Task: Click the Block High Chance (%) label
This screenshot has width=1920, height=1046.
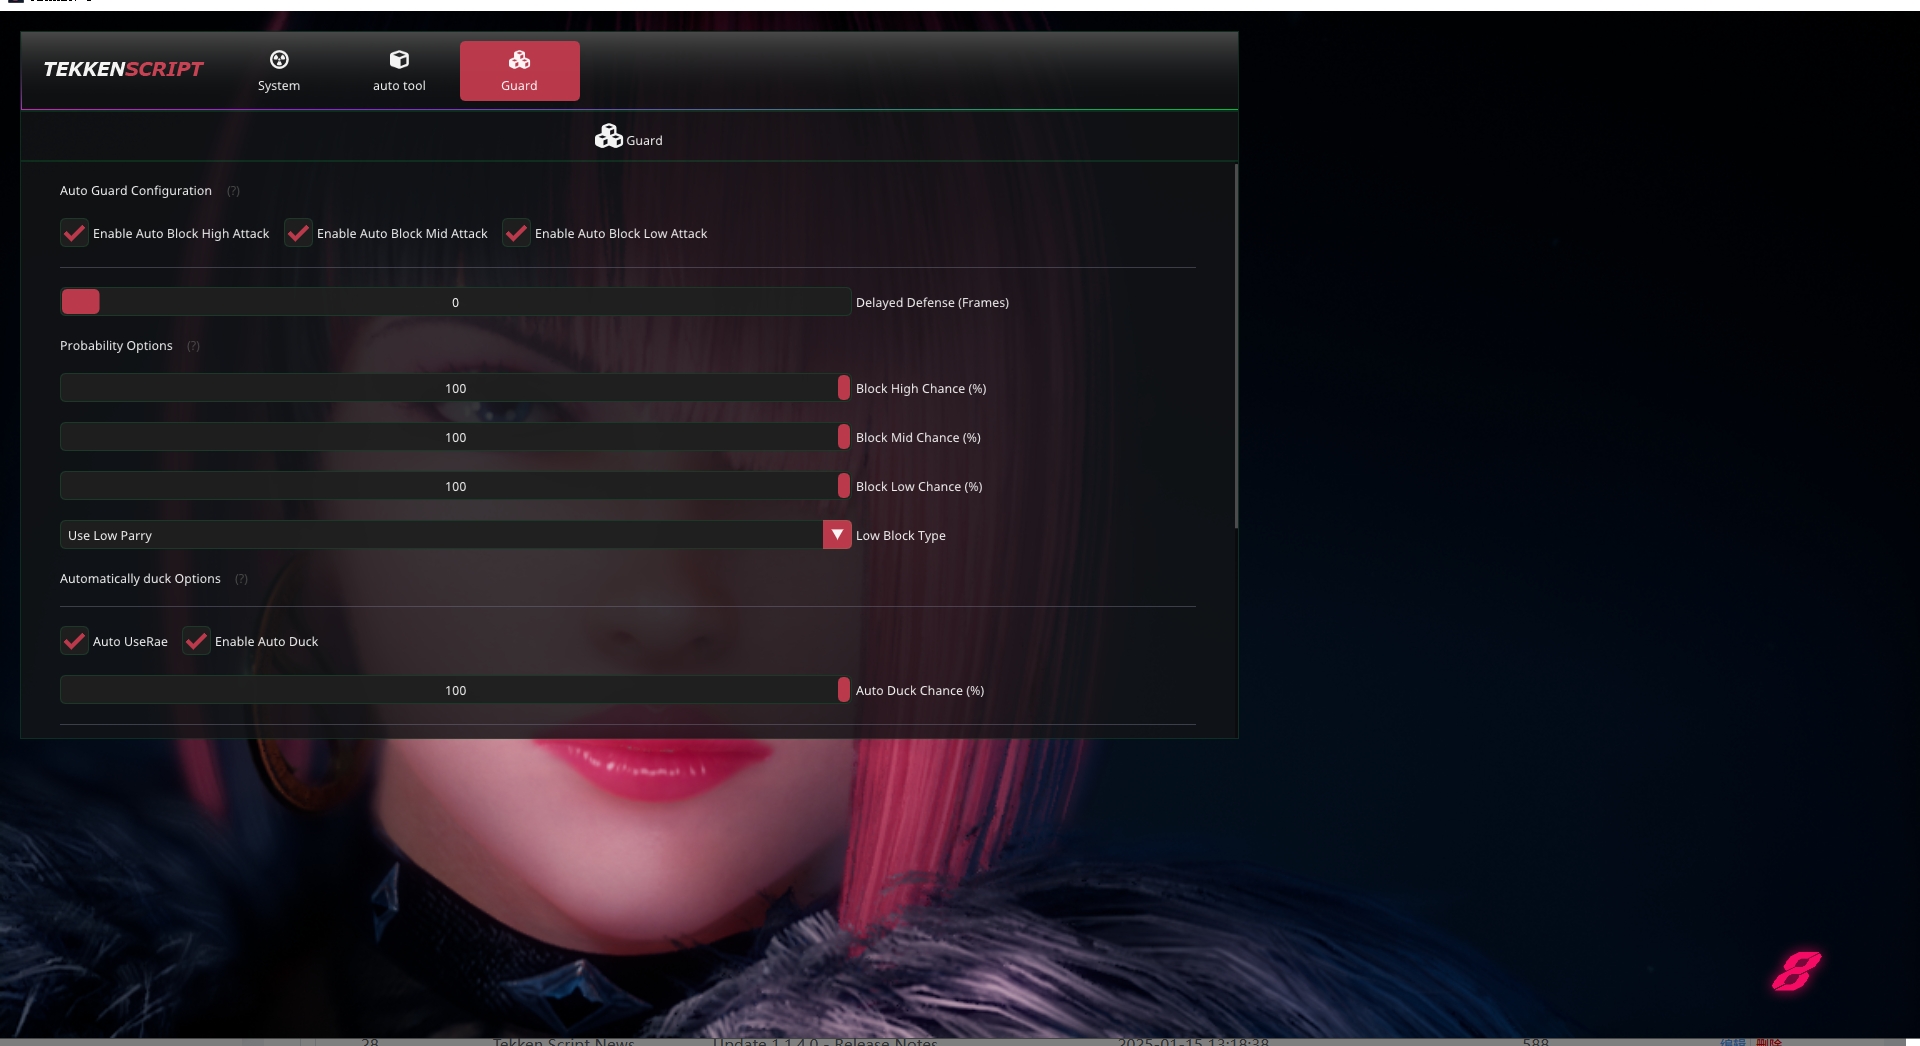Action: (921, 388)
